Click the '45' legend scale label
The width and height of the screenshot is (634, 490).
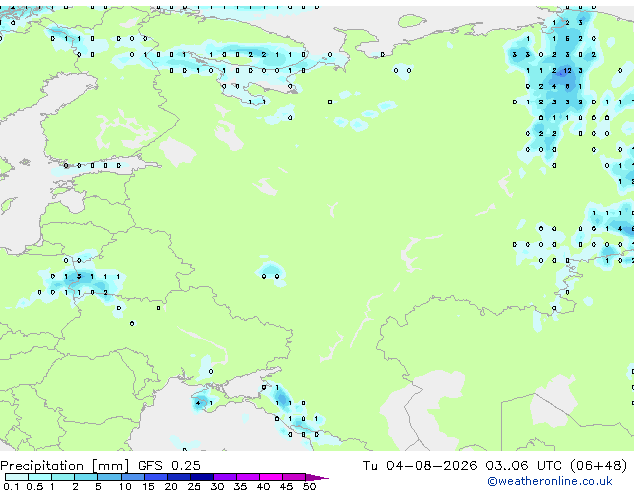click(x=286, y=486)
